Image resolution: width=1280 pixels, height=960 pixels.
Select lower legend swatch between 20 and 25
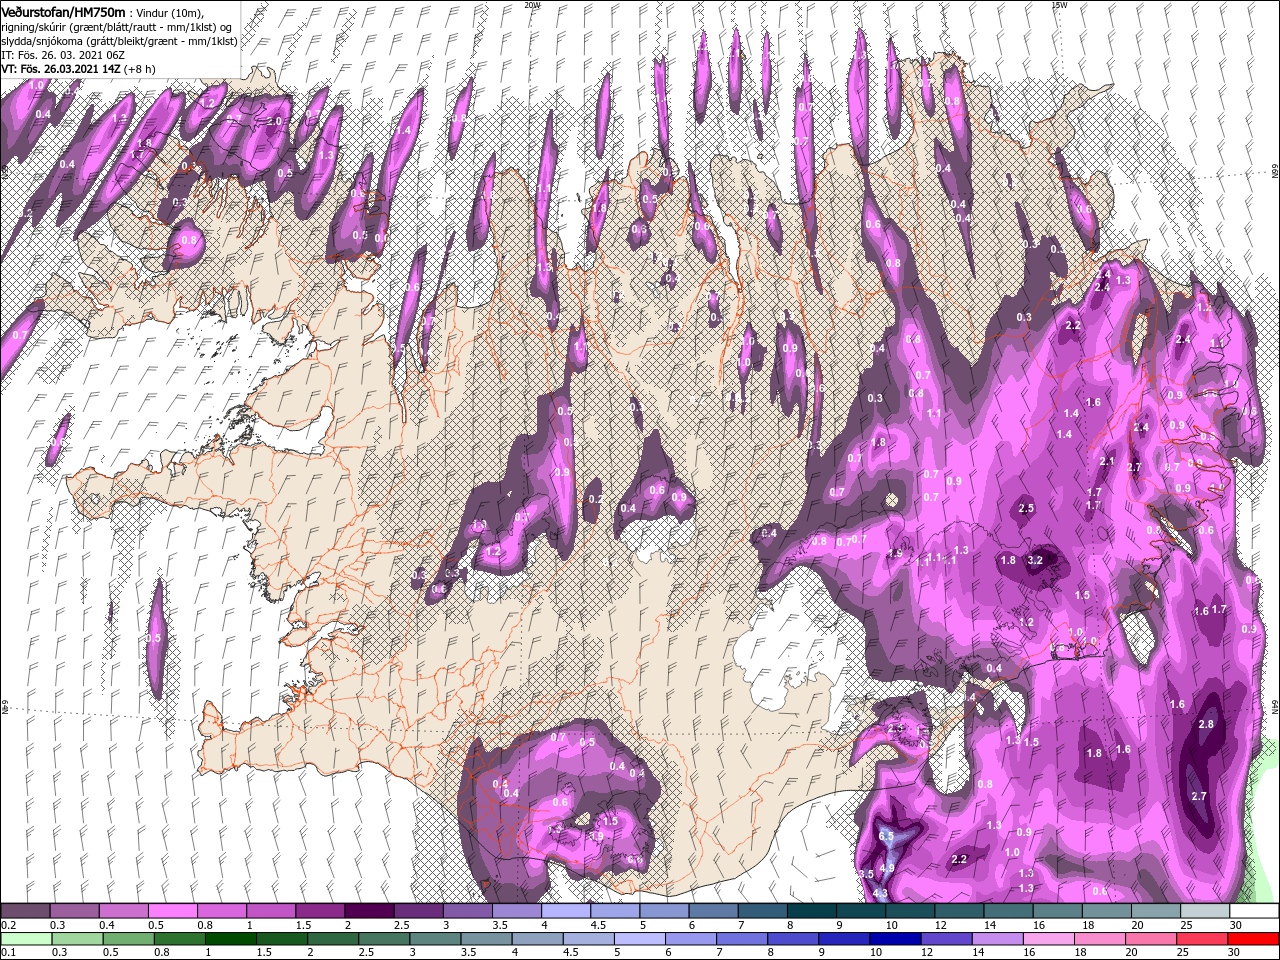(1152, 939)
